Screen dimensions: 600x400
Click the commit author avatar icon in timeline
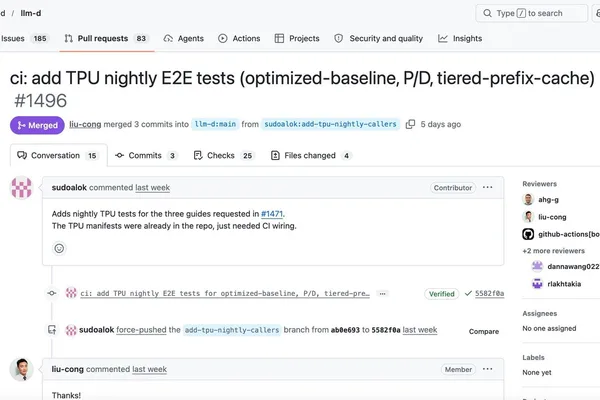coord(71,293)
